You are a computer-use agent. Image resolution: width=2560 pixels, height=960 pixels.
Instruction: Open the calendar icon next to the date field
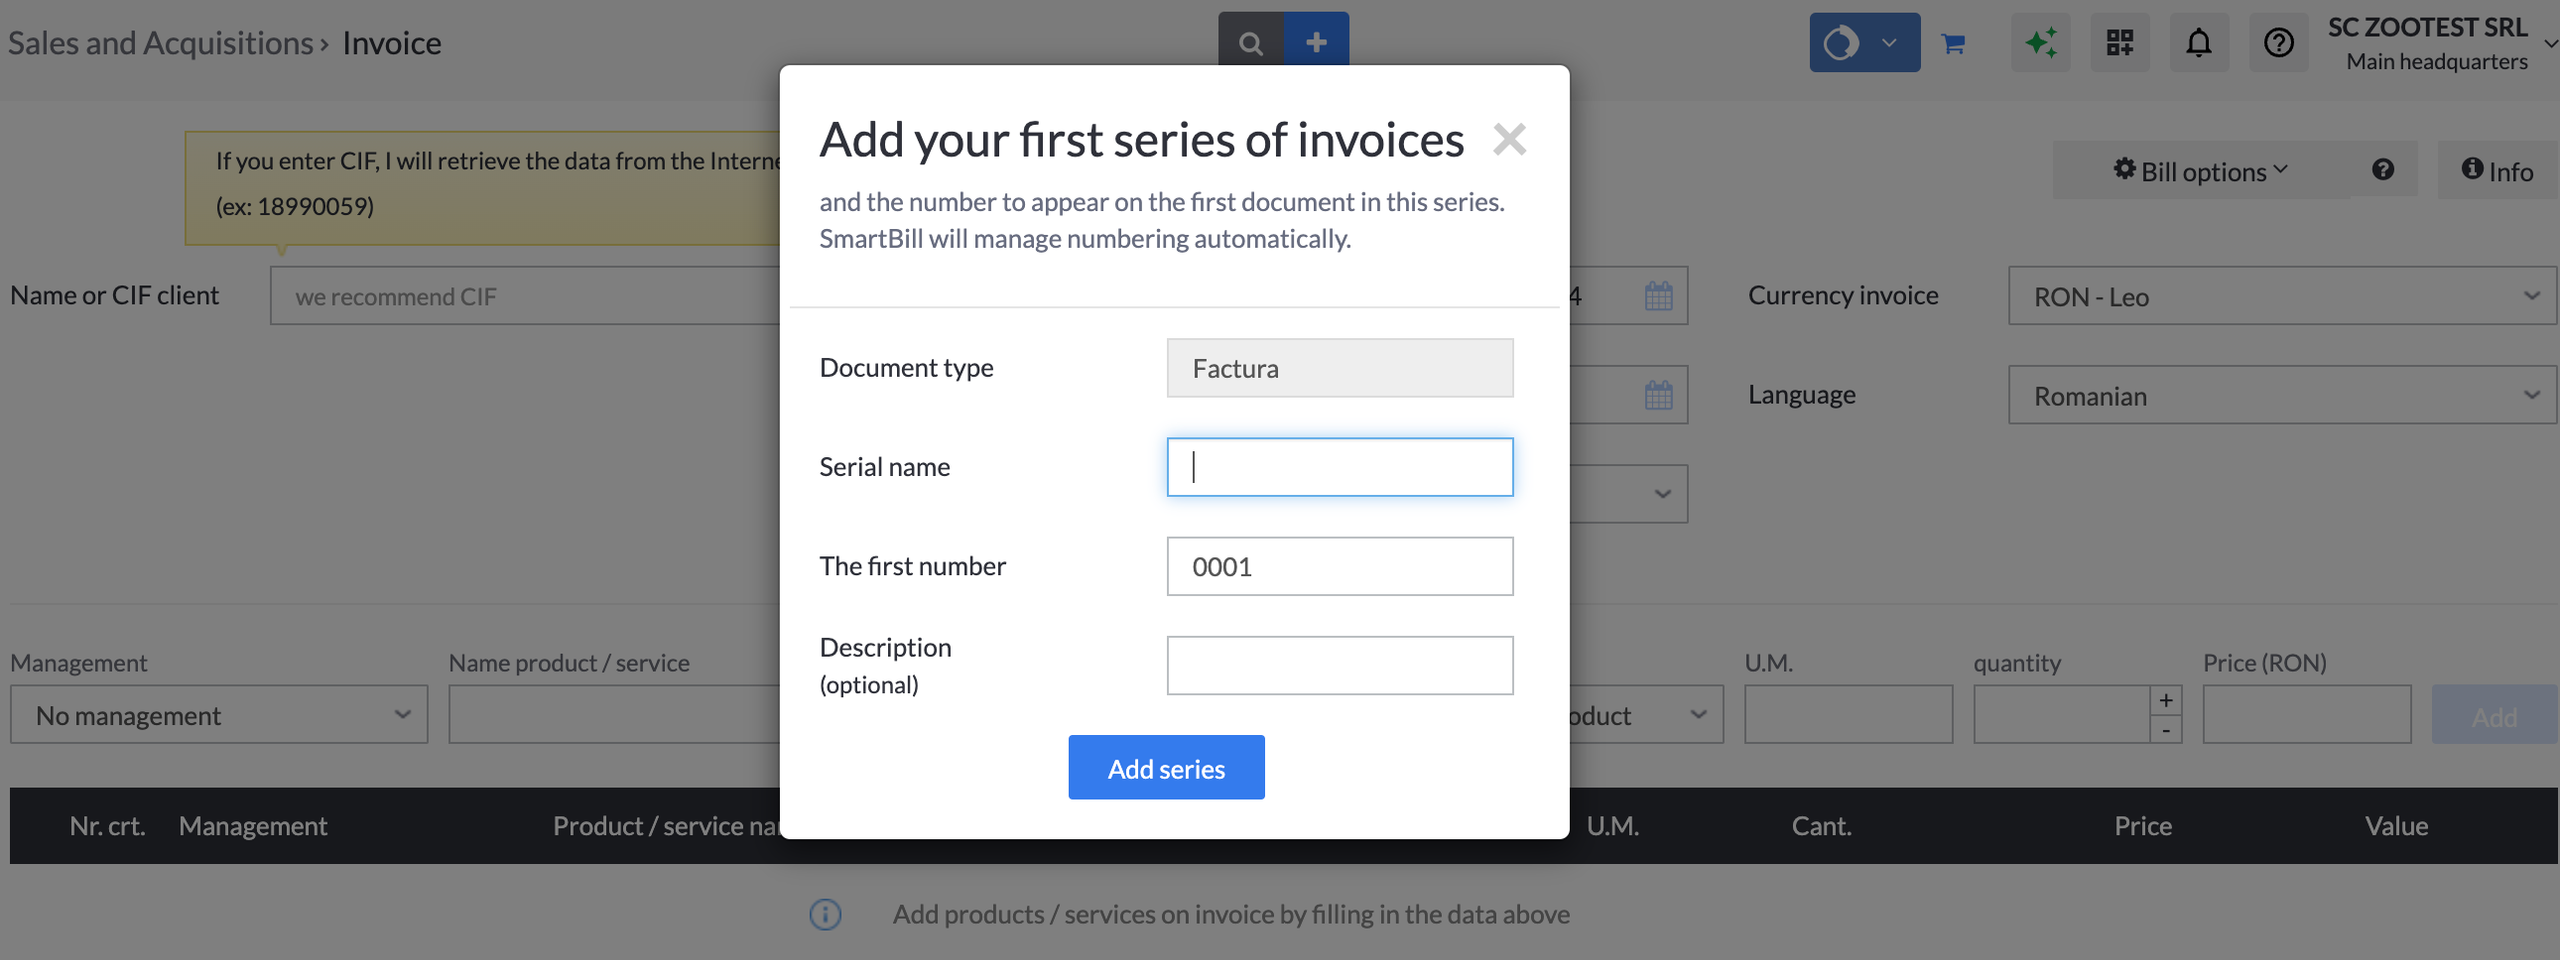click(x=1657, y=295)
